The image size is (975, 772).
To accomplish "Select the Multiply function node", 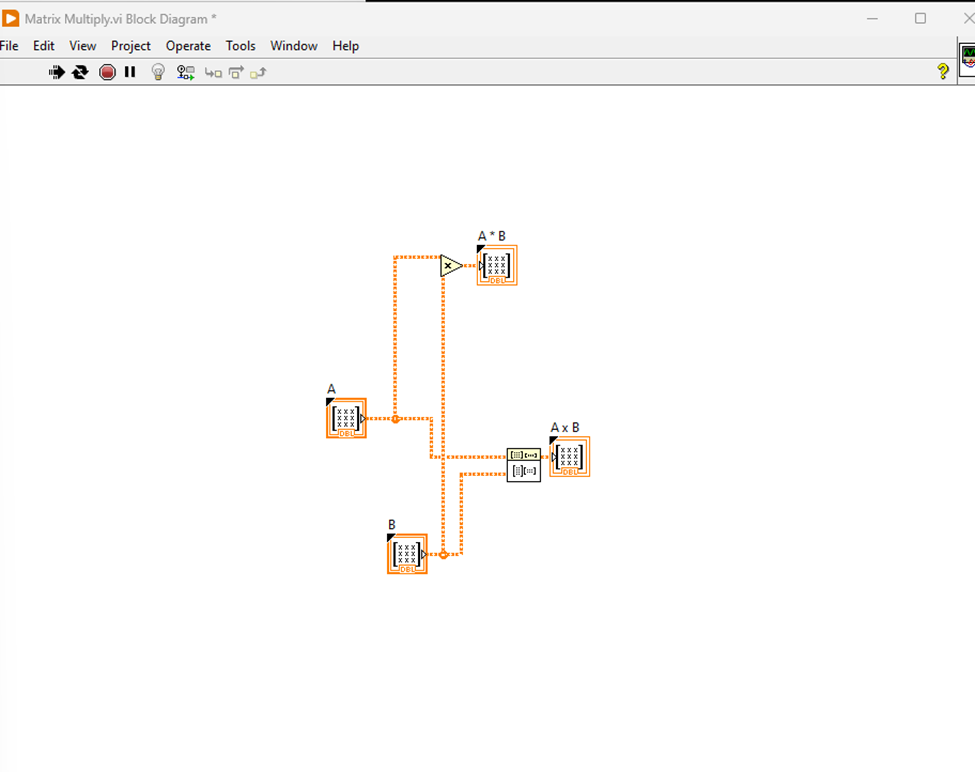I will click(x=451, y=265).
